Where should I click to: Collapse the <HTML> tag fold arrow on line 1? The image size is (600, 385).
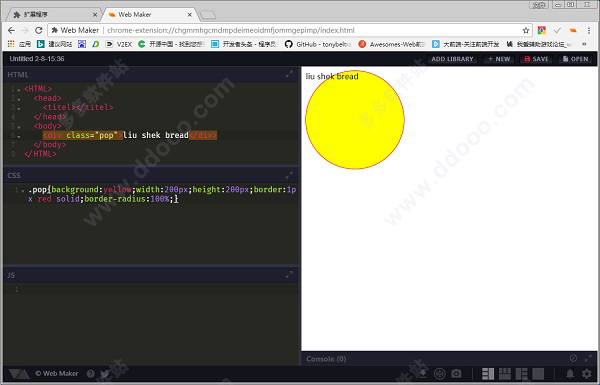[x=19, y=90]
